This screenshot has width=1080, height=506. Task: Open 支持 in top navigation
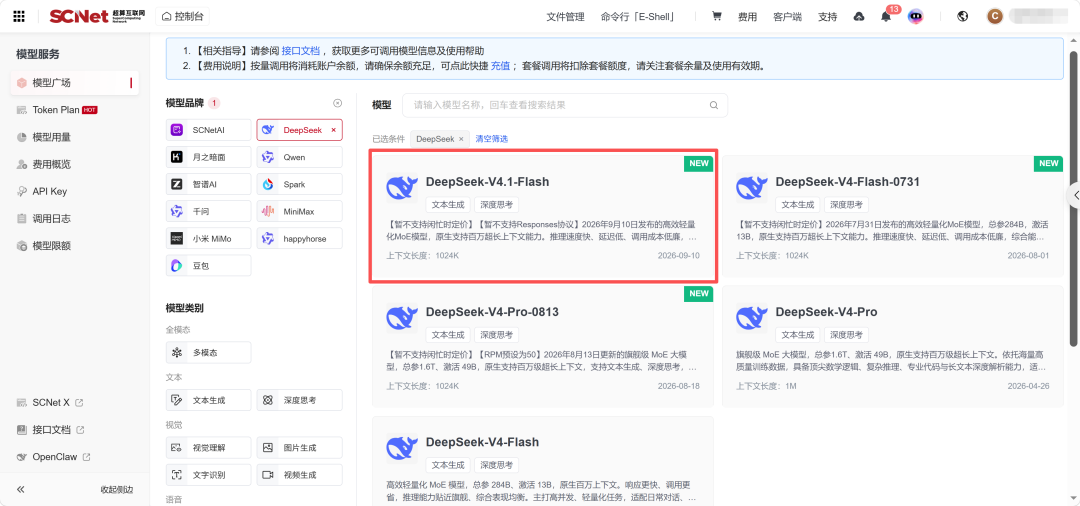point(827,17)
